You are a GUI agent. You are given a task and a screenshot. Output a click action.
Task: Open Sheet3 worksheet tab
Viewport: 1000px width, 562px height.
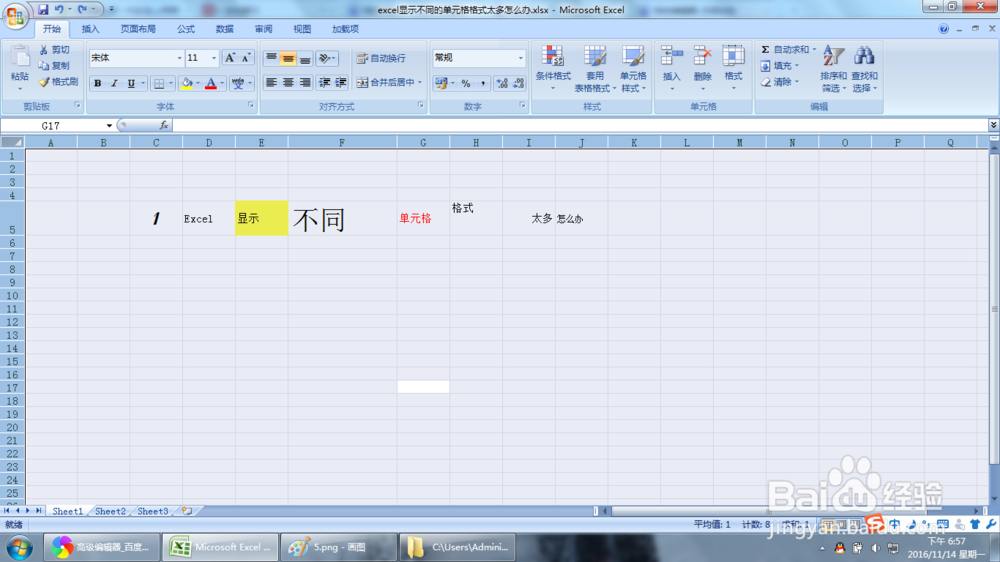click(152, 511)
